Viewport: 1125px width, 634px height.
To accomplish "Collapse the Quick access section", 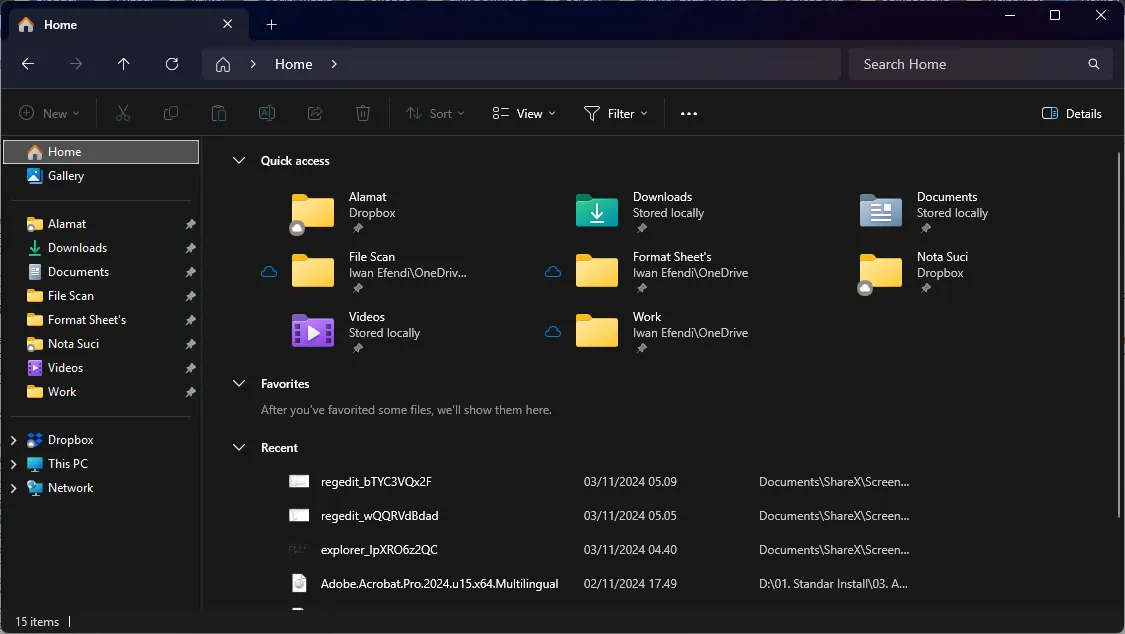I will (x=238, y=160).
